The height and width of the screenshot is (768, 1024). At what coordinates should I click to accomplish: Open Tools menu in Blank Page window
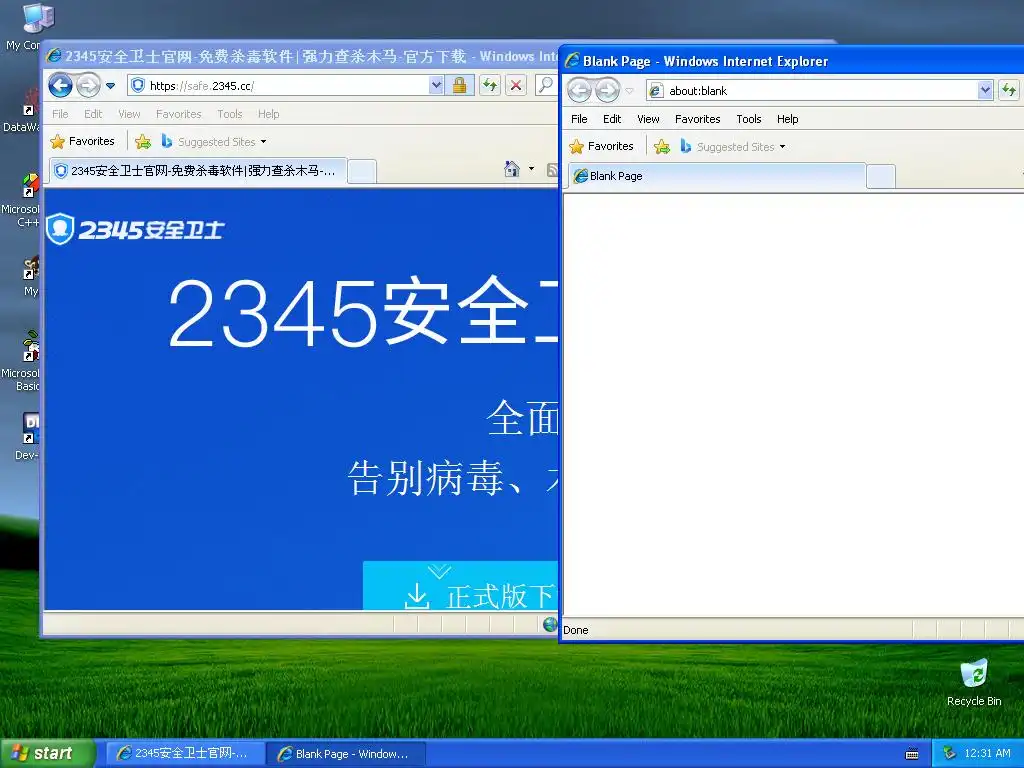[749, 119]
